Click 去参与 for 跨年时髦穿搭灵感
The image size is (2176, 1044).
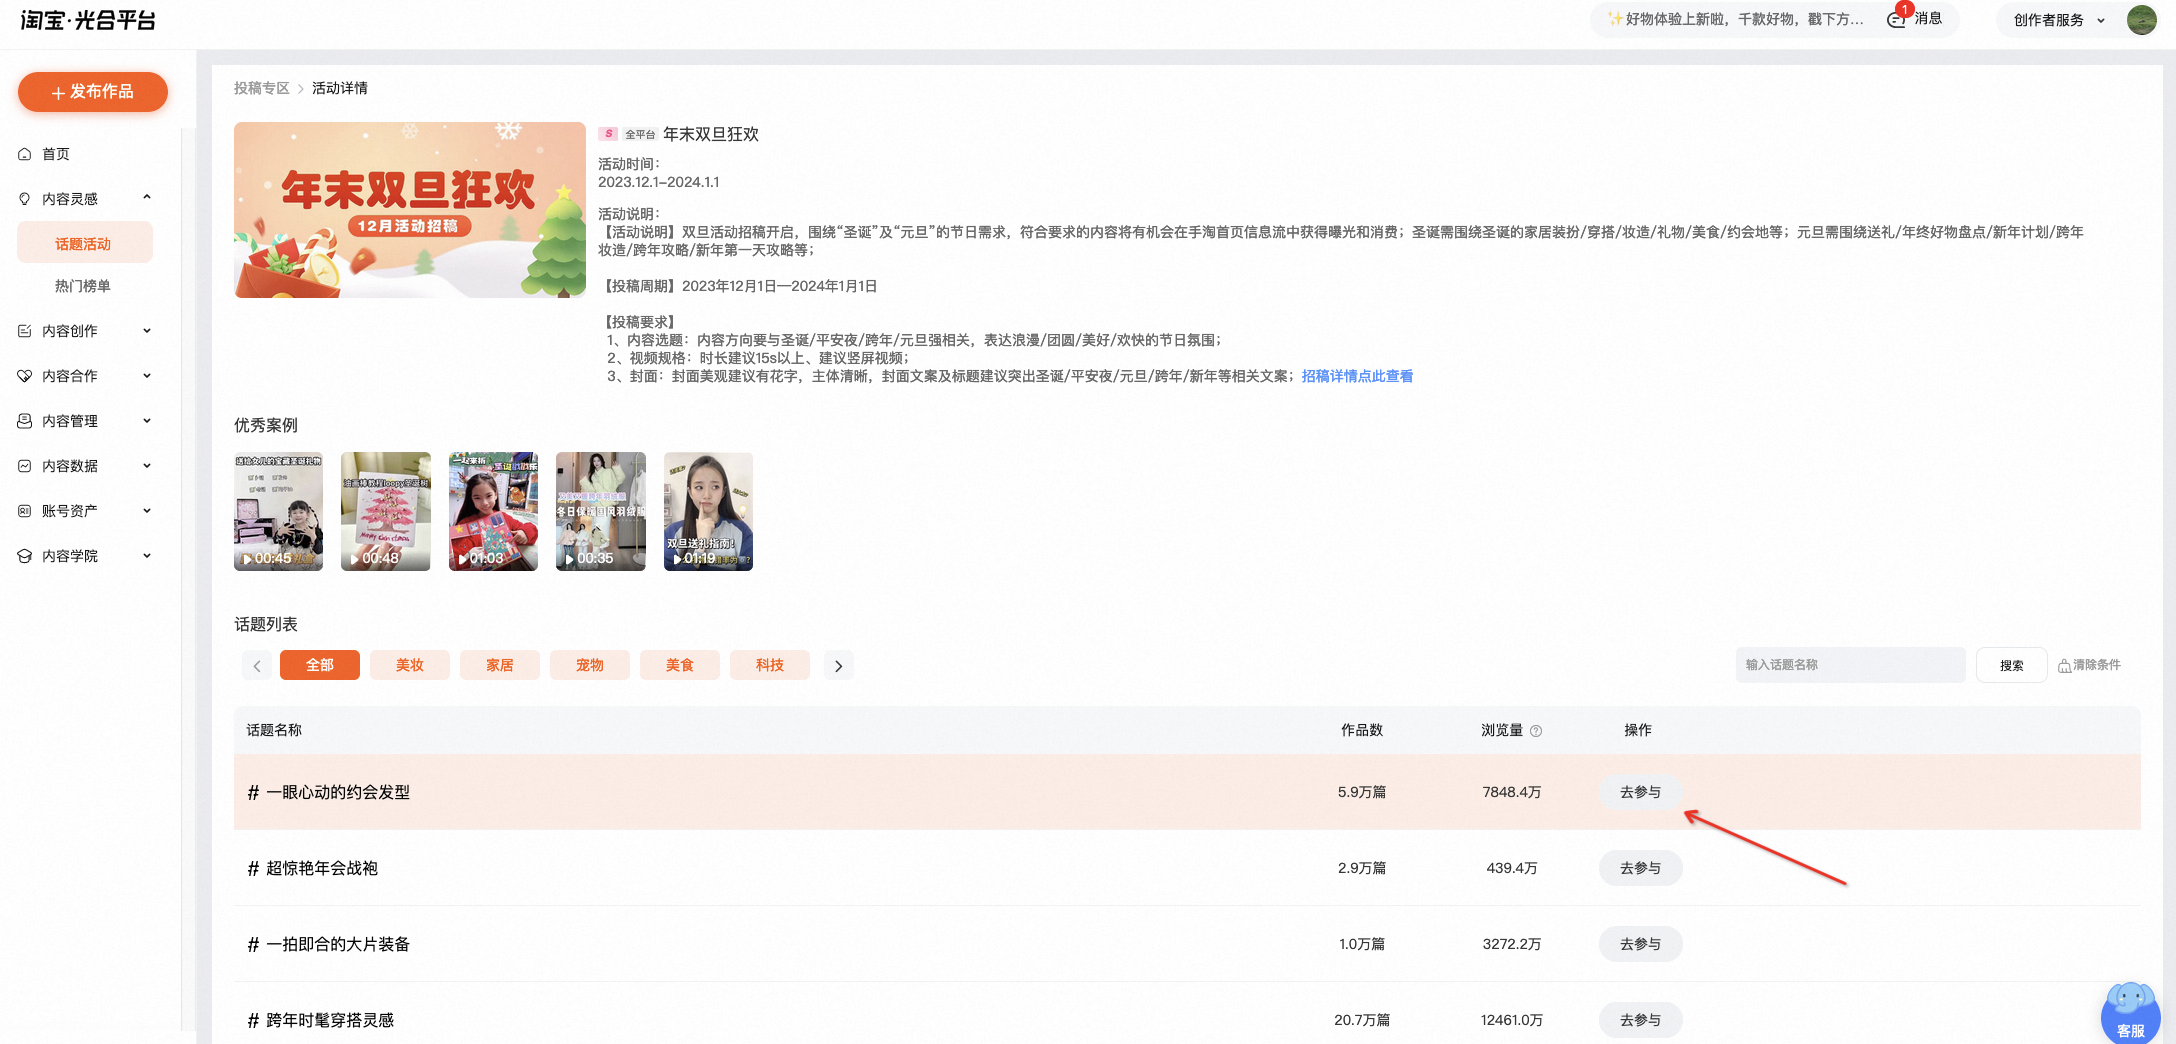pos(1640,1020)
